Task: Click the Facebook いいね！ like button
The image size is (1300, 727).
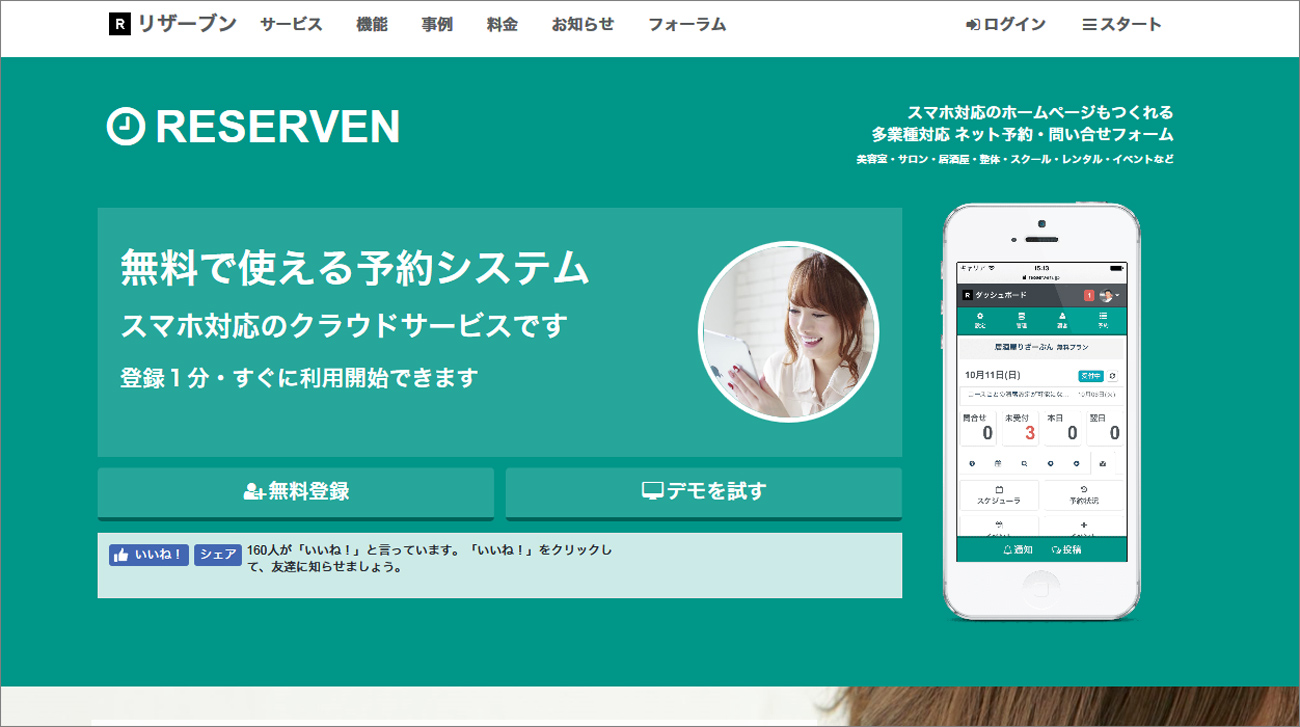Action: (149, 555)
